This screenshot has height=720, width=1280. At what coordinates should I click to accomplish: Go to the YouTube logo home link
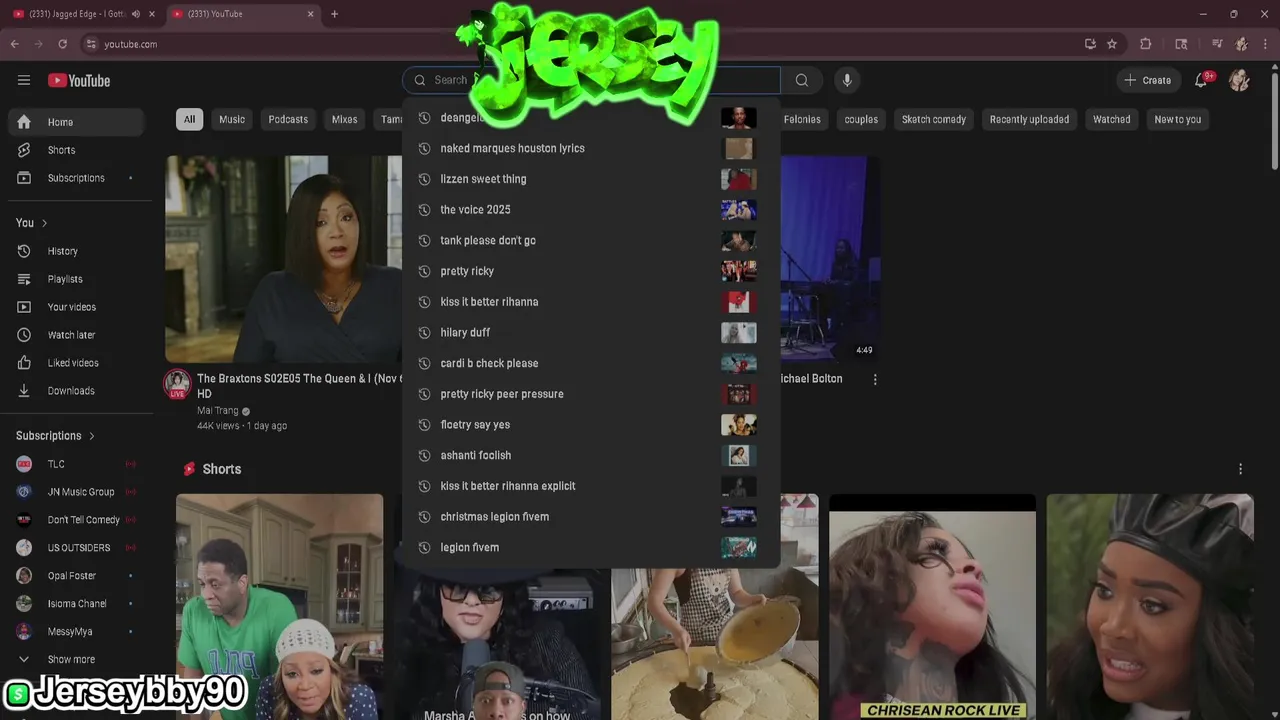[x=79, y=80]
